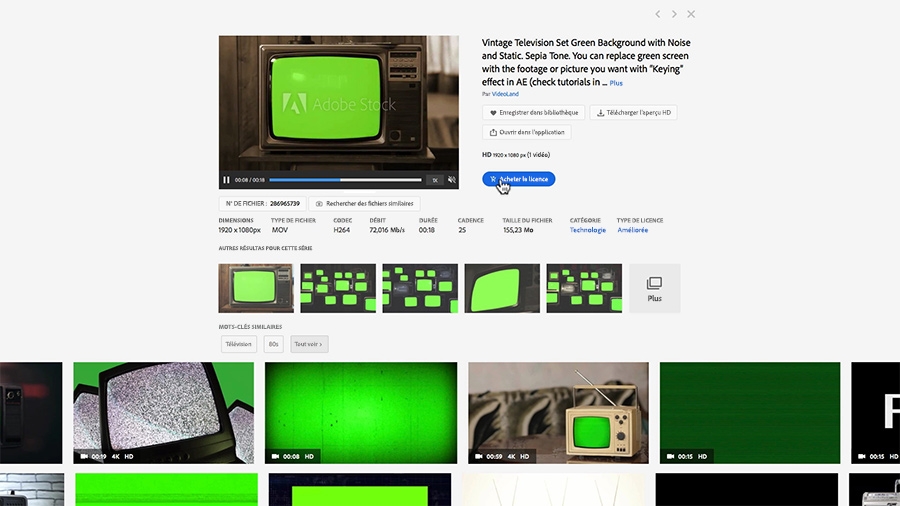Click the H264 codec value

pos(342,230)
